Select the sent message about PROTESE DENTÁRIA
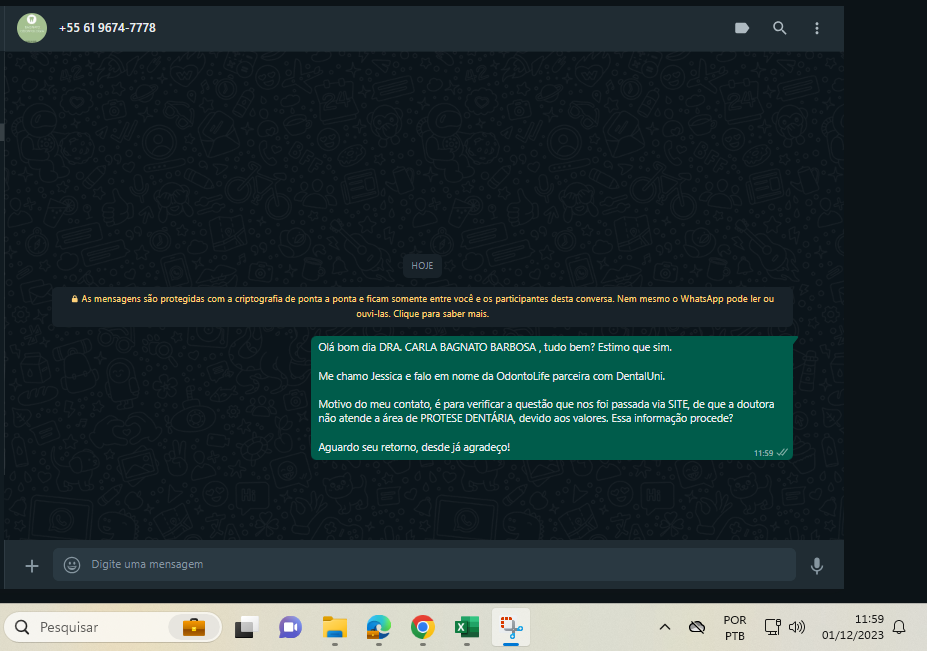The image size is (927, 651). [x=552, y=397]
